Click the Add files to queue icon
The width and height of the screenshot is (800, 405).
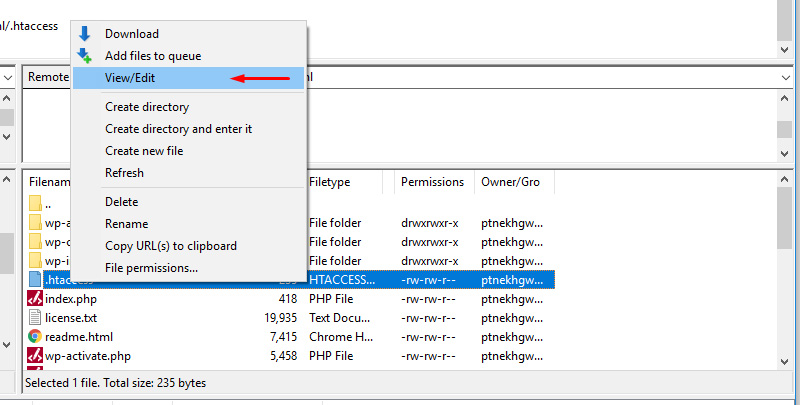coord(85,56)
